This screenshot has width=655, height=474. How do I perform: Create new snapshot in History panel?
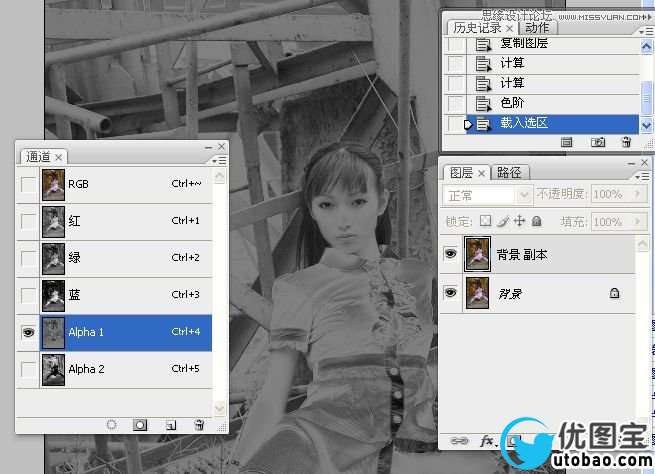[597, 143]
